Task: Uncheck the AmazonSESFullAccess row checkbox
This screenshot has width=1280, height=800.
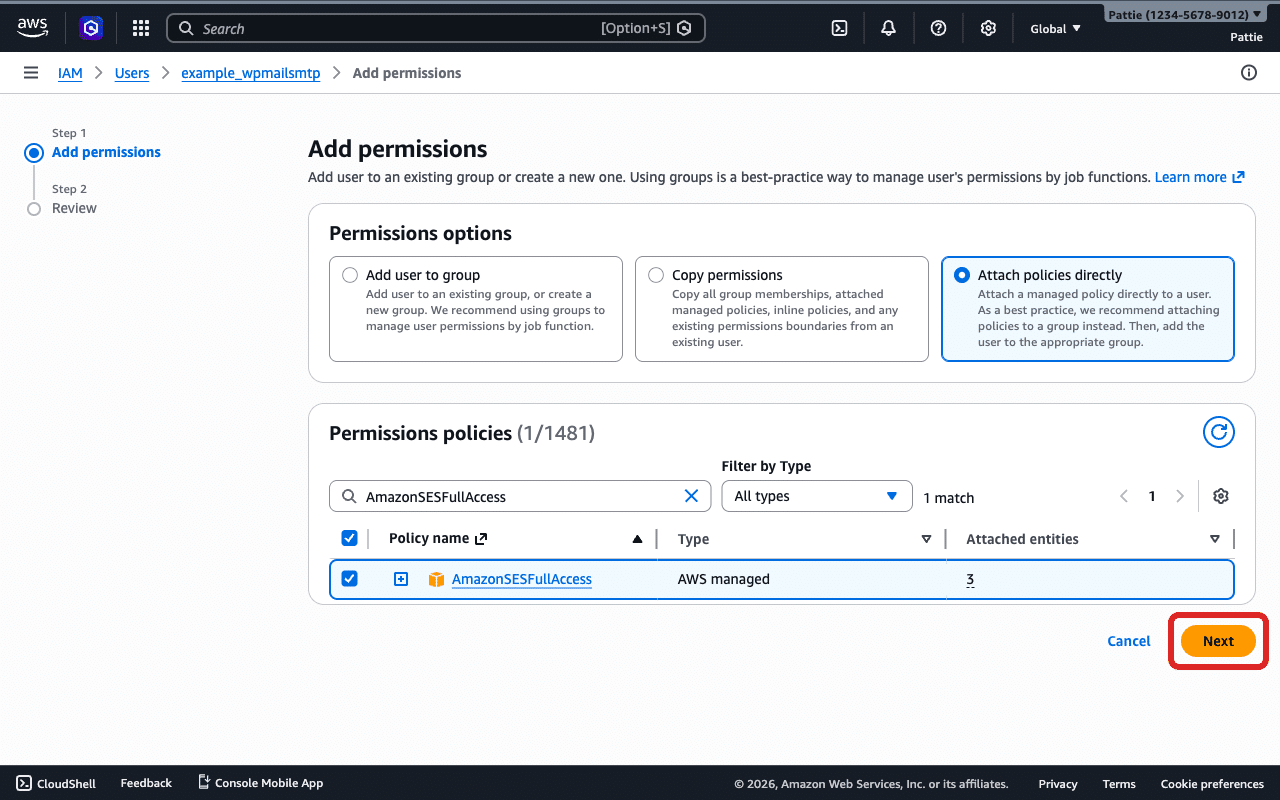Action: (350, 578)
